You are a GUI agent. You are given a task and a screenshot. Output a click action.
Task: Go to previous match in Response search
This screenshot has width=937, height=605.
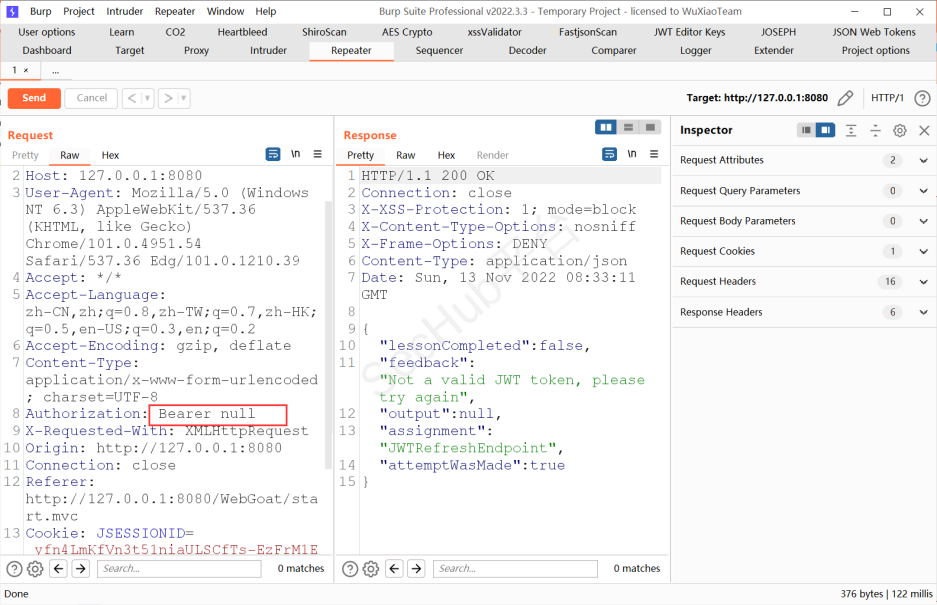pyautogui.click(x=395, y=568)
